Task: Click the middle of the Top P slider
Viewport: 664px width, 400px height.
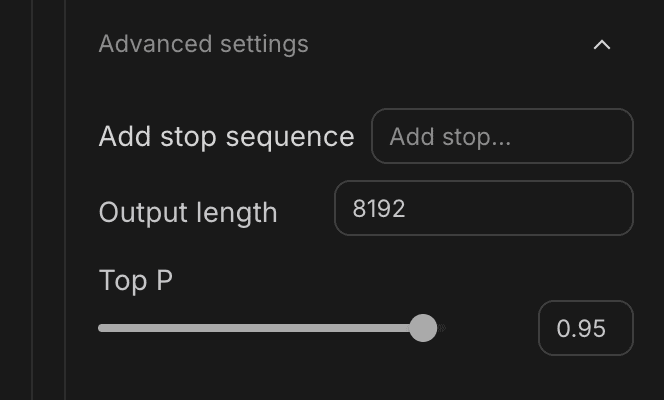Action: tap(271, 327)
